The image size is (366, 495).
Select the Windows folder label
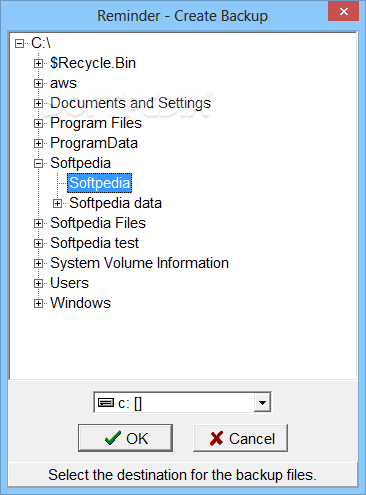pos(80,303)
